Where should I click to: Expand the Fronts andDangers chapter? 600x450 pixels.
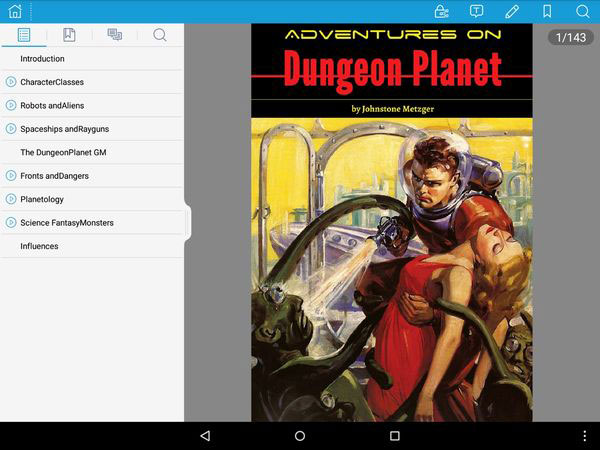[11, 176]
